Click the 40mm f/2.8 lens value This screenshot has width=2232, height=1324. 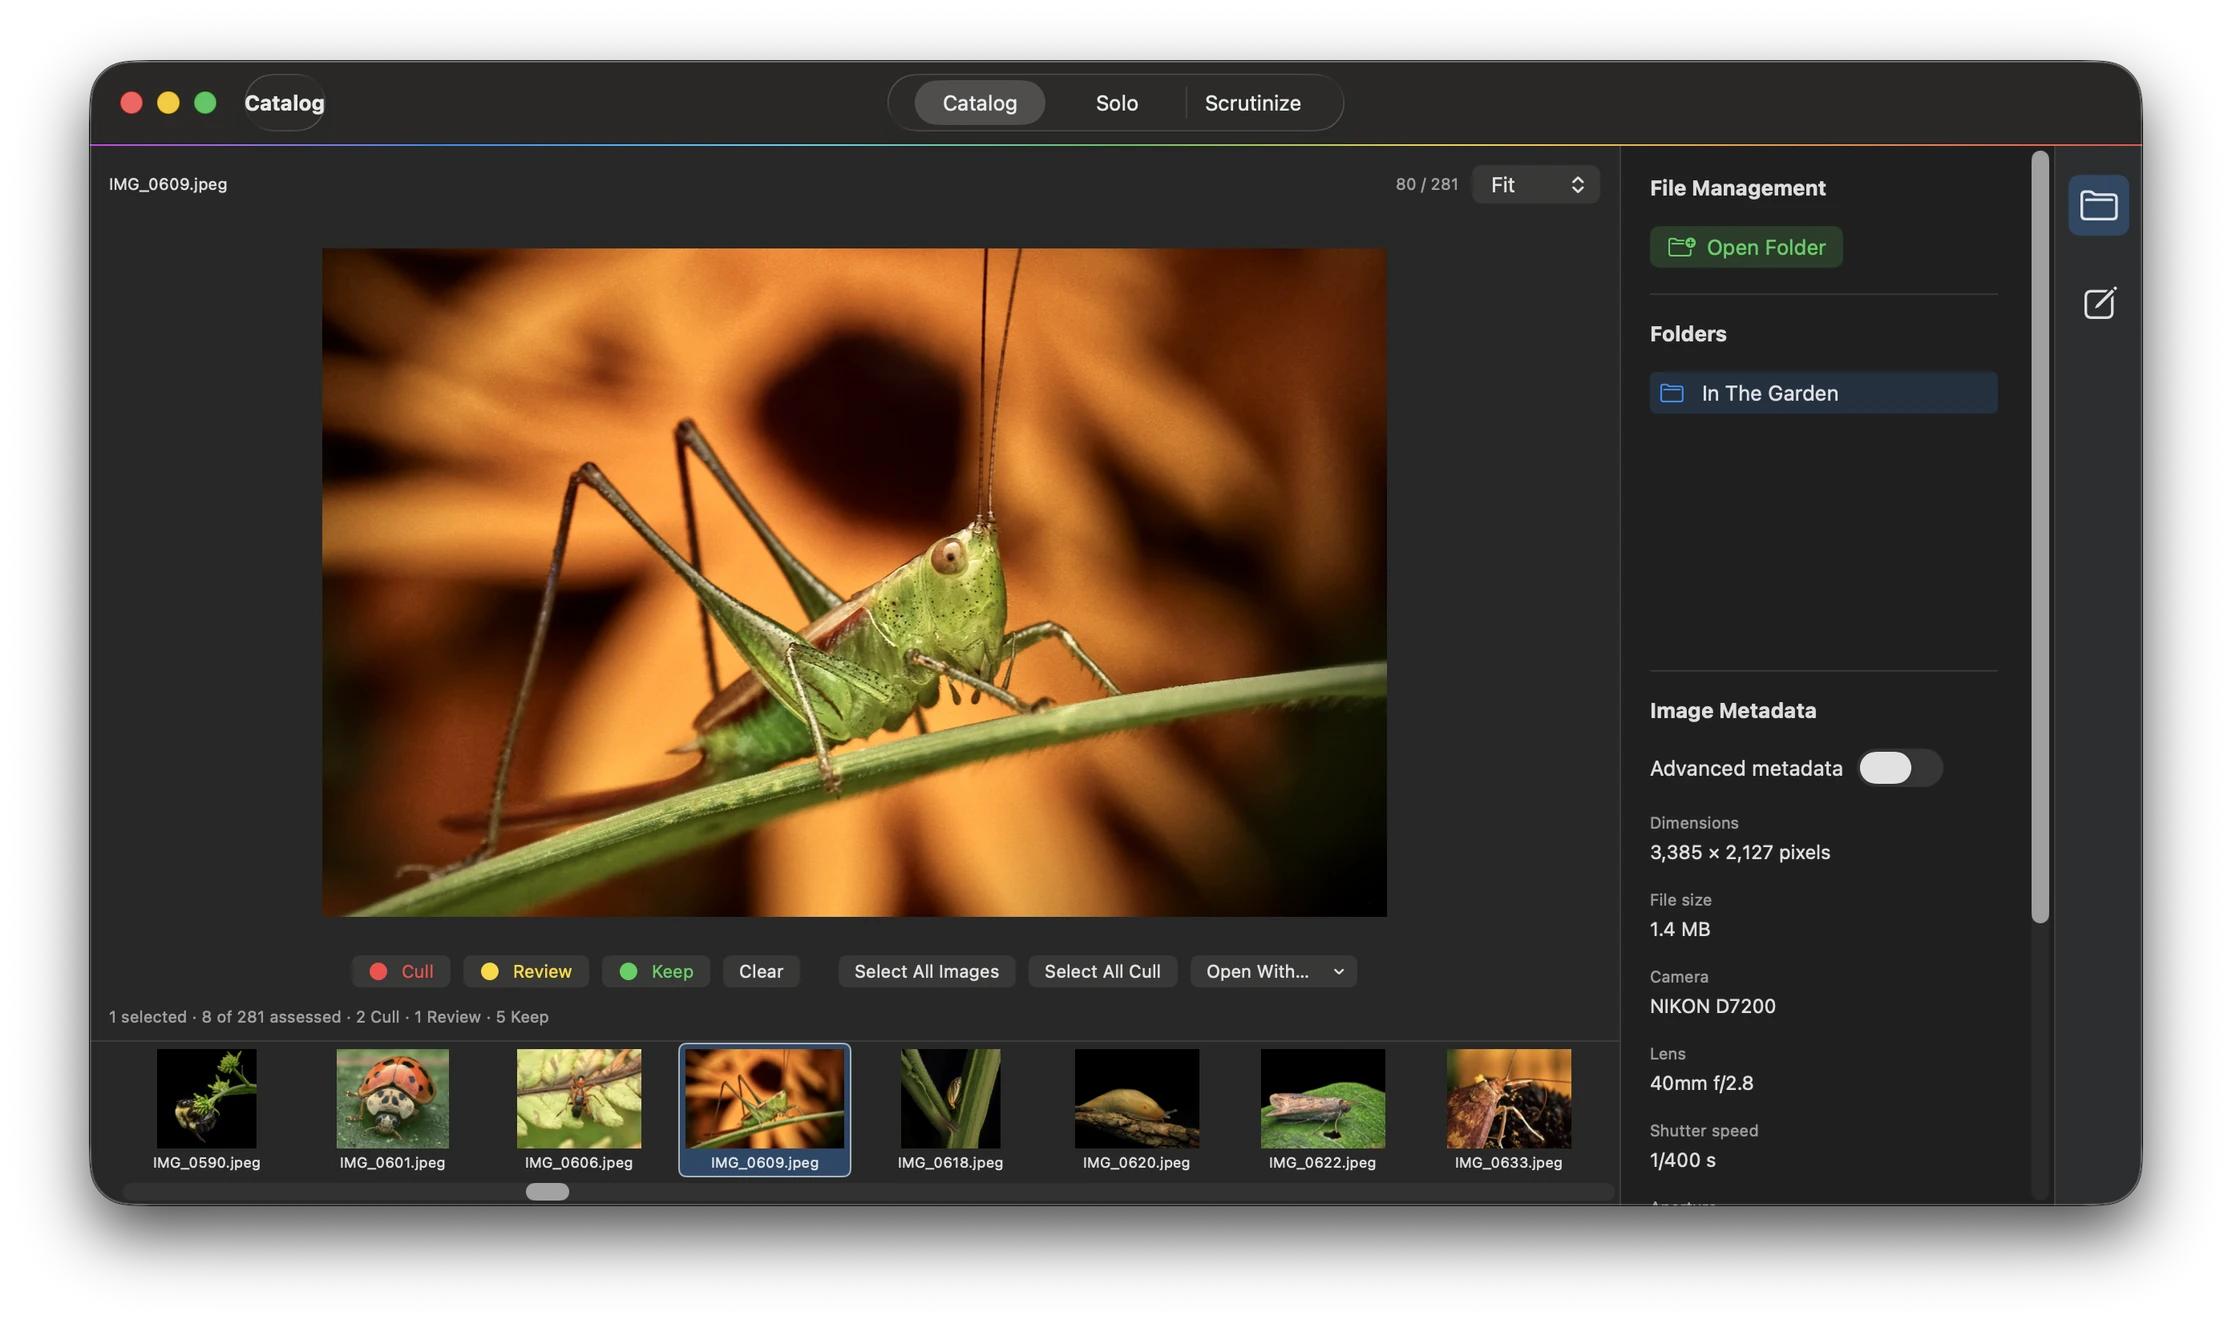tap(1701, 1083)
